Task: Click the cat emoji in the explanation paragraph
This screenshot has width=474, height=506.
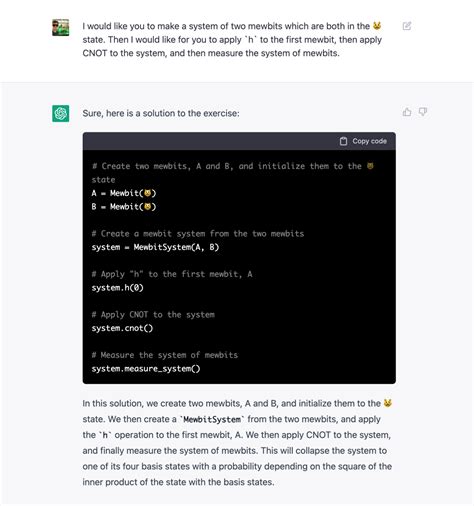Action: tap(387, 403)
